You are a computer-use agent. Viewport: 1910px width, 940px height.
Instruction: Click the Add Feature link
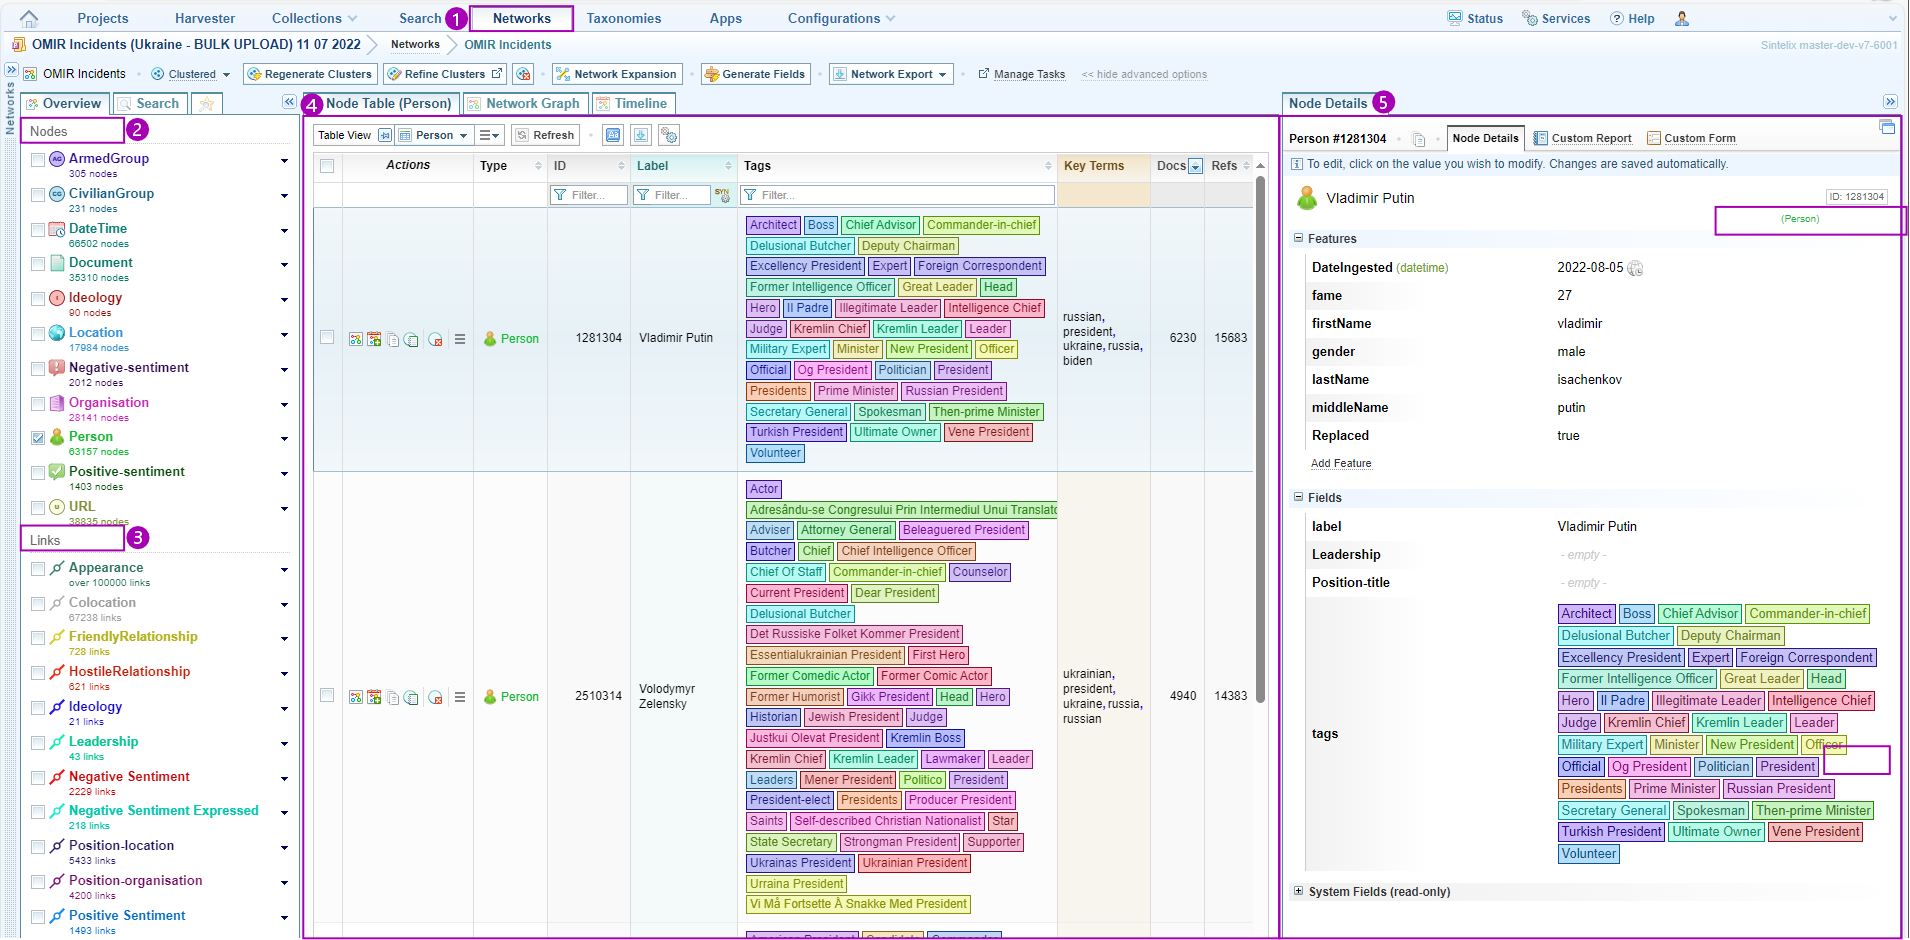[1341, 463]
